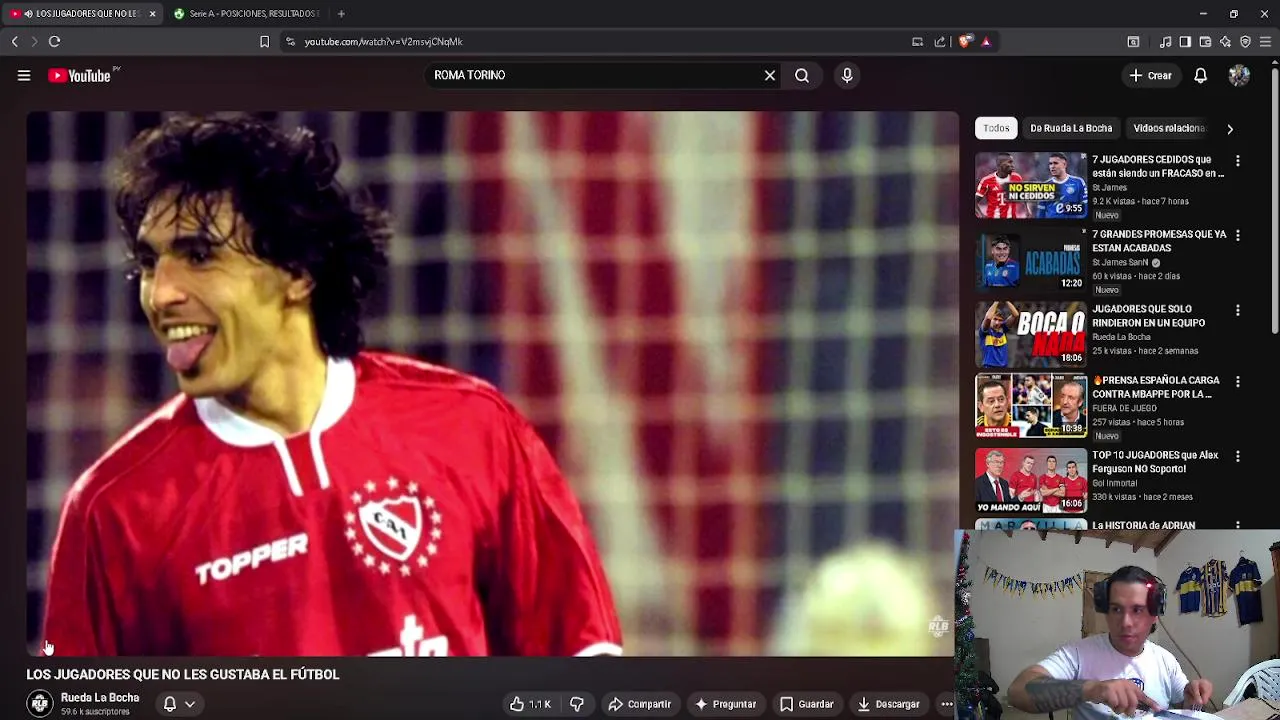1280x720 pixels.
Task: Open options for 7 Grandes Promesas video
Action: (x=1238, y=235)
